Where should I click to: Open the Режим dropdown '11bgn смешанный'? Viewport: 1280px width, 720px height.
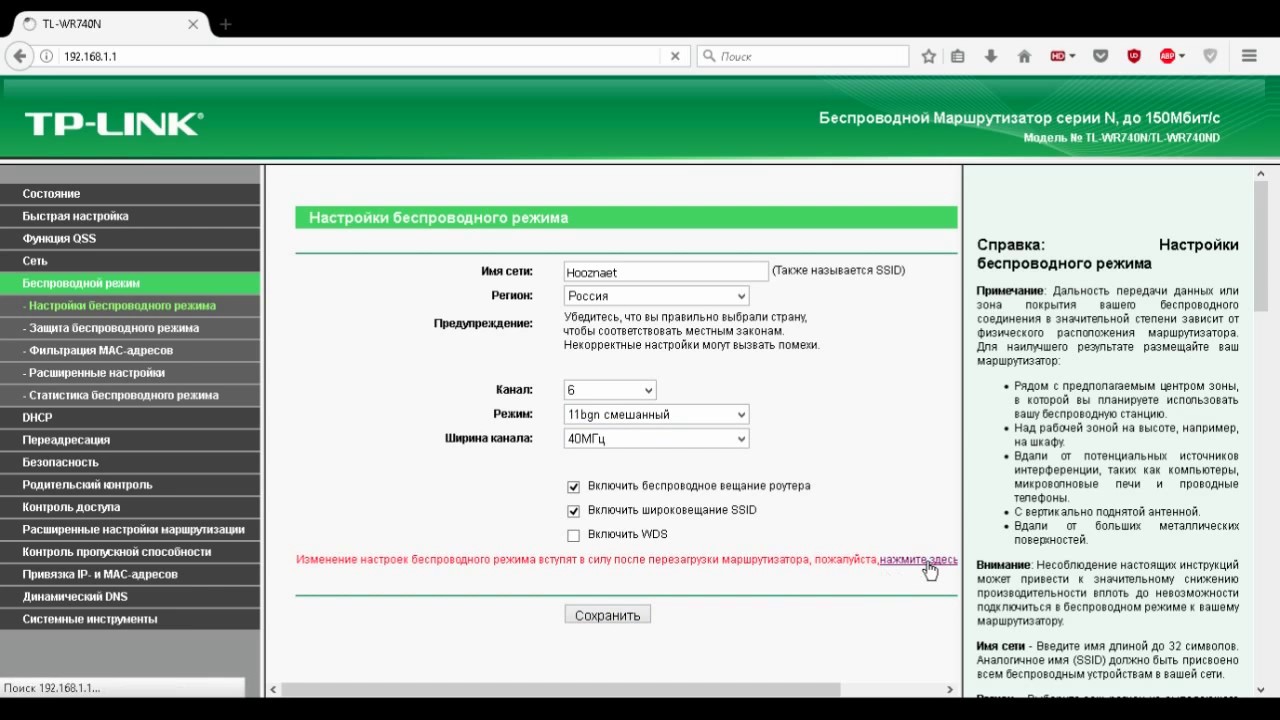(656, 414)
